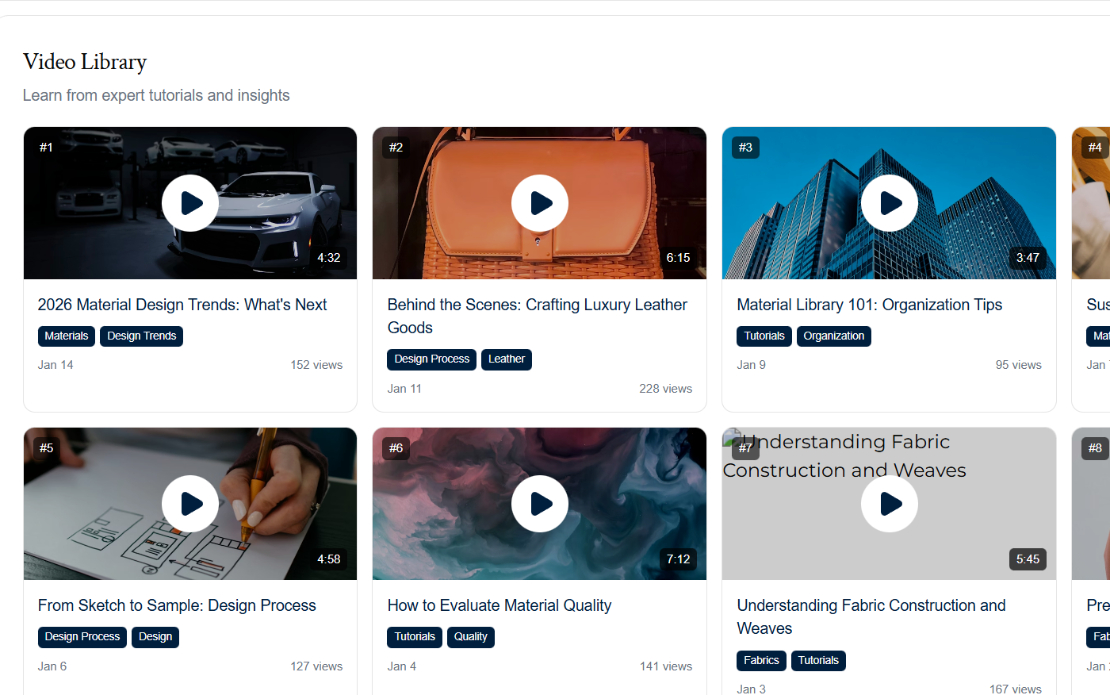Select the Design Process tag under Leather Goods video

click(x=432, y=360)
